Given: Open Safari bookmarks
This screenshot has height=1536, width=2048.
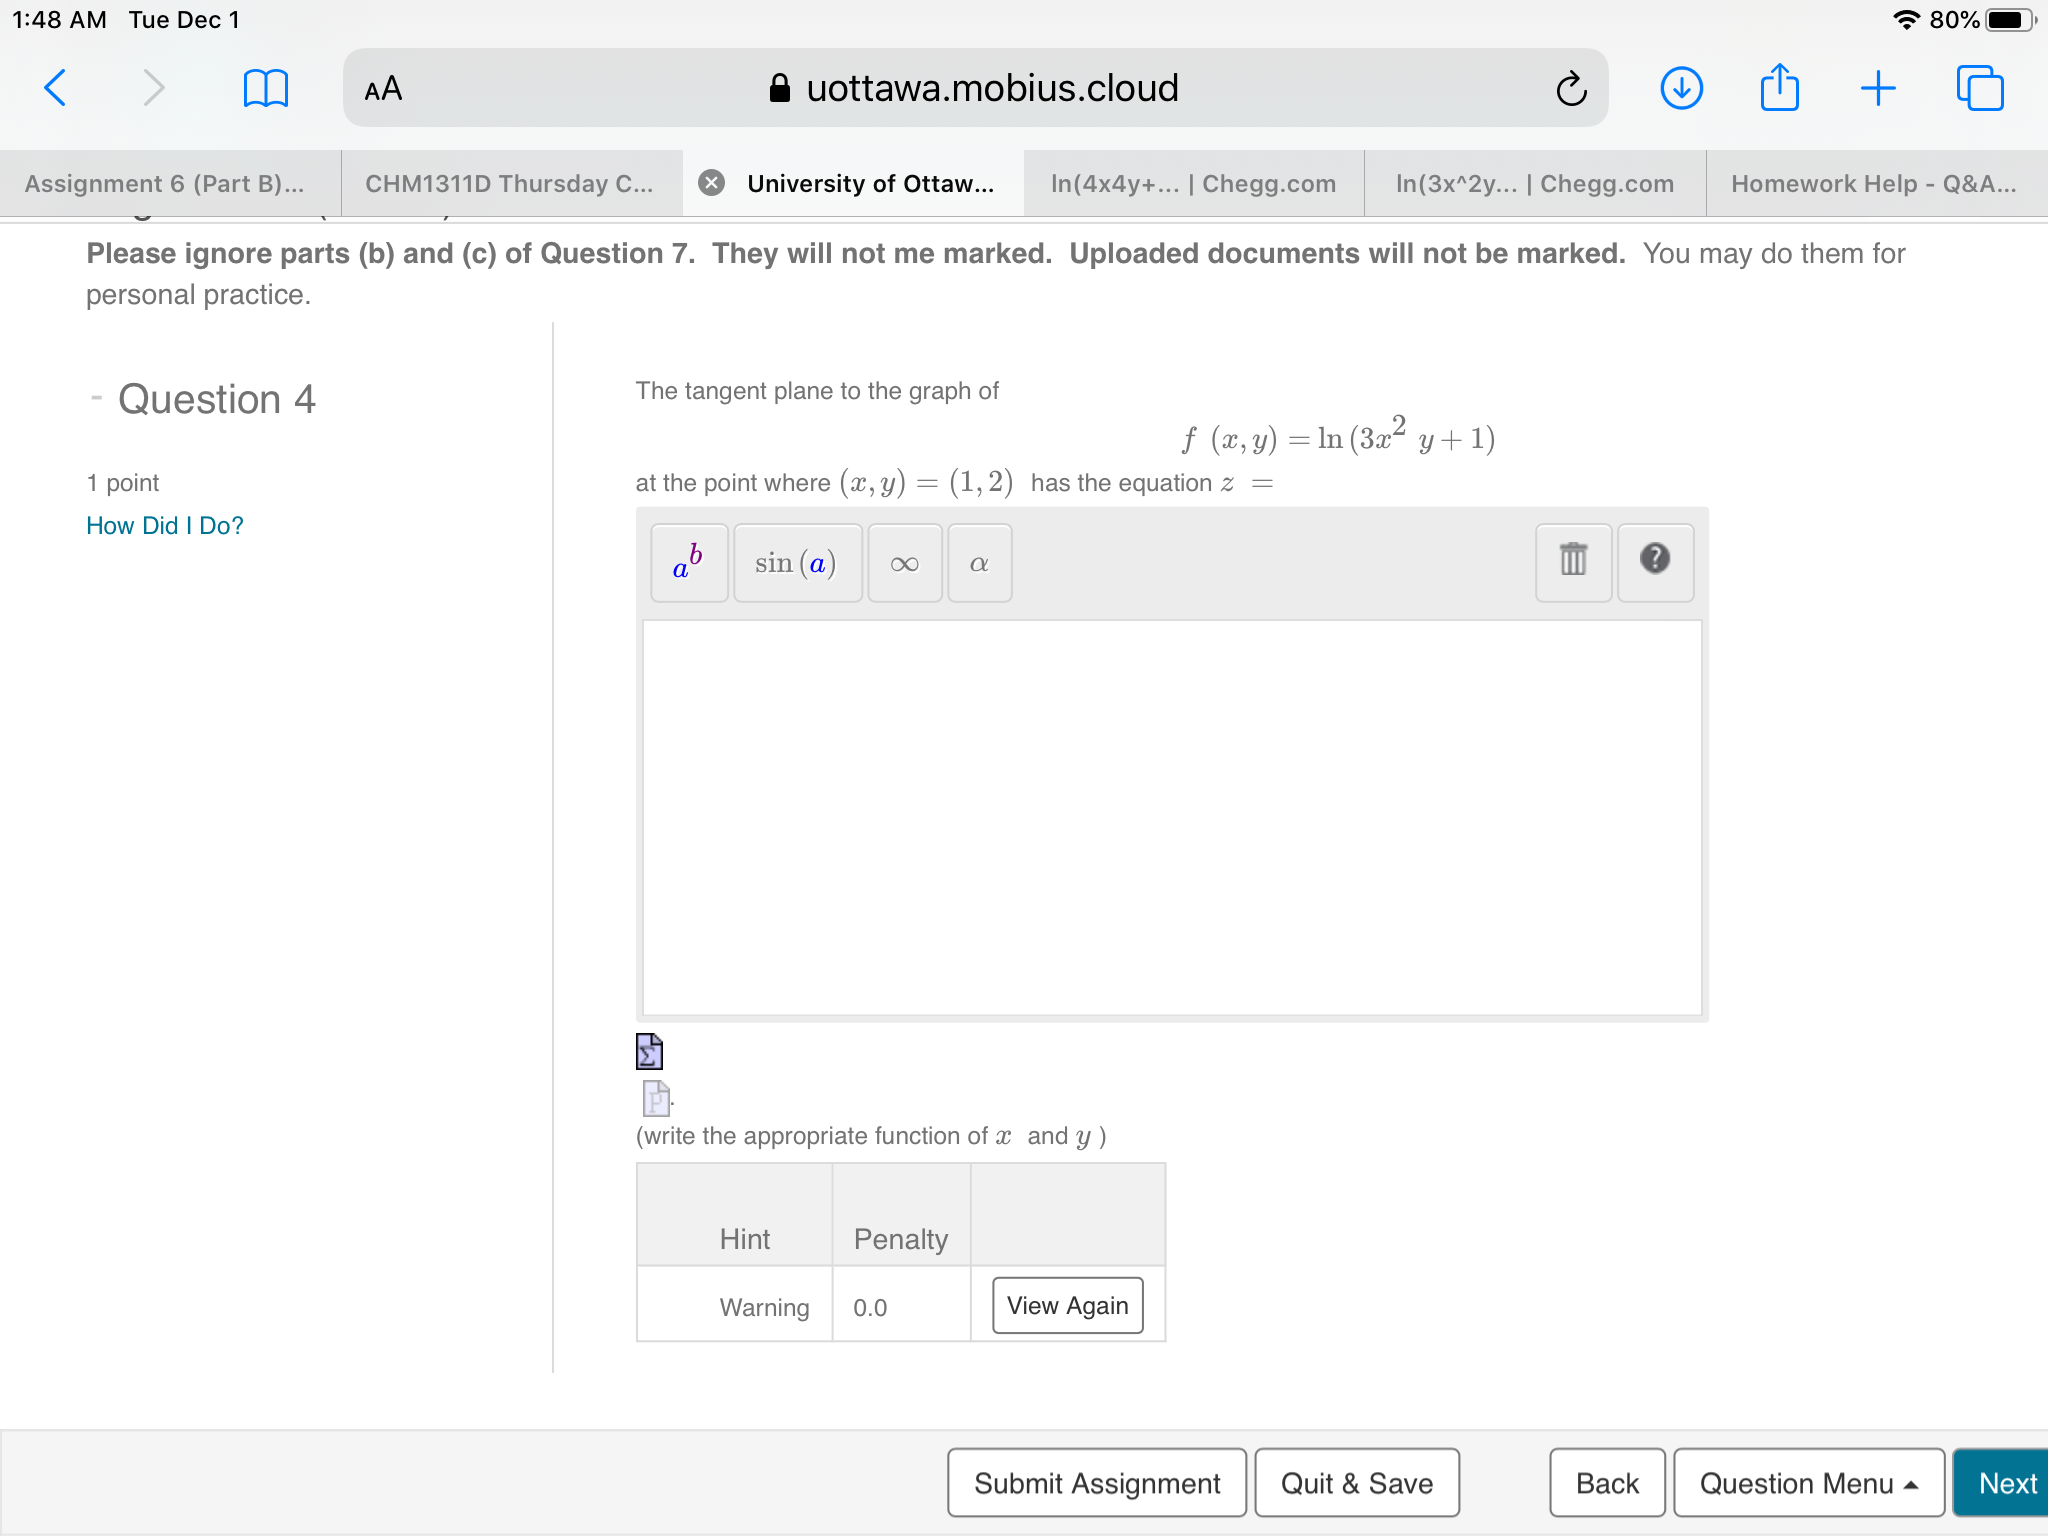Looking at the screenshot, I should [x=266, y=87].
